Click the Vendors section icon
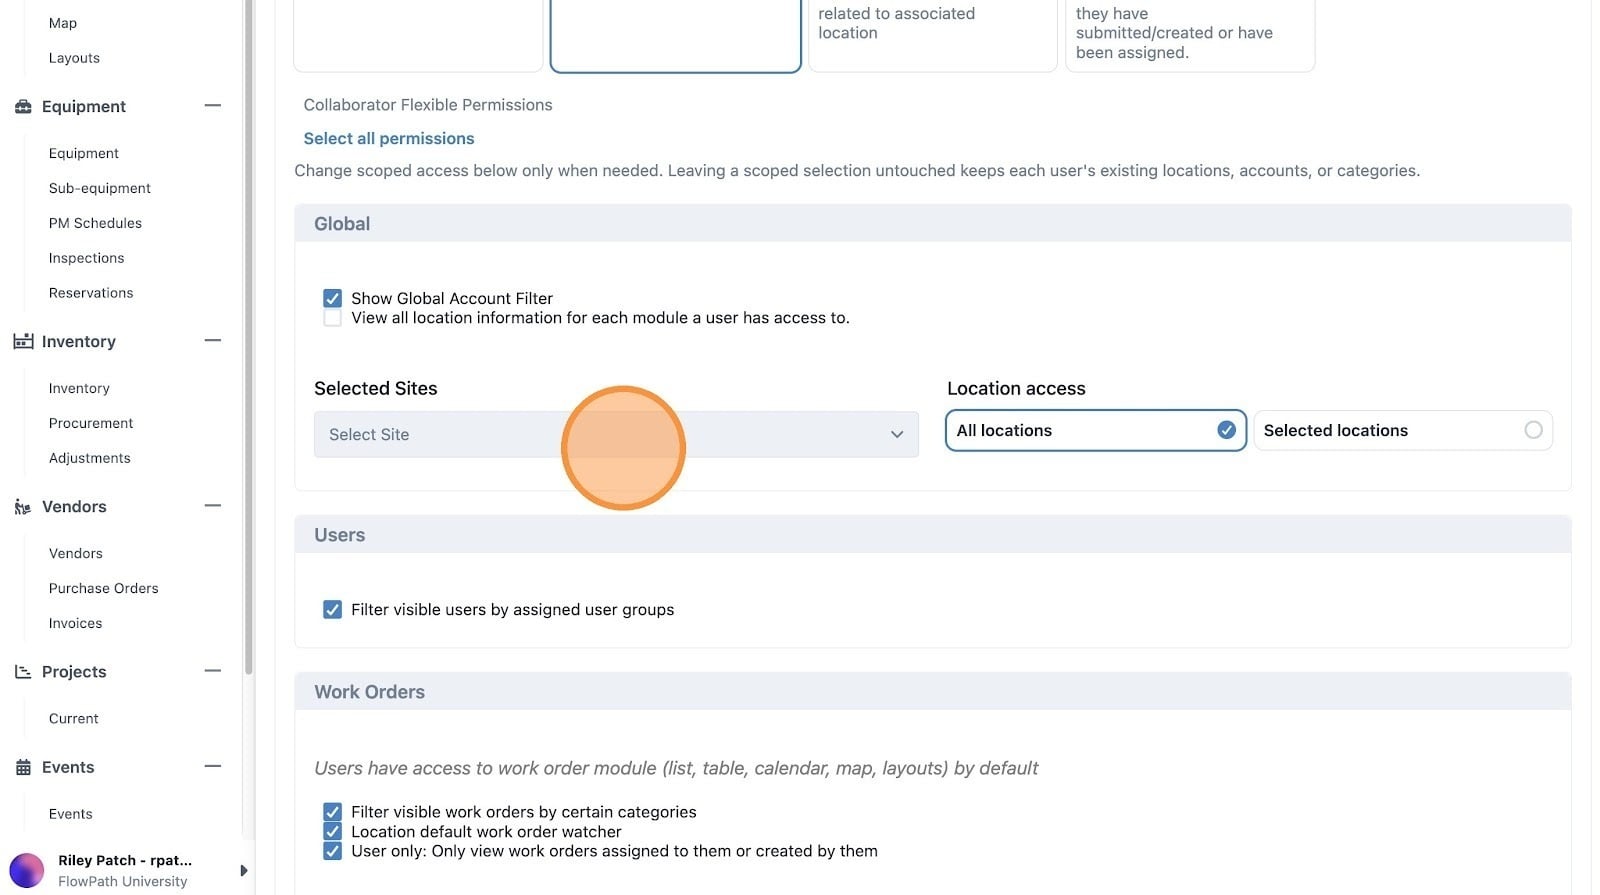 (x=23, y=507)
